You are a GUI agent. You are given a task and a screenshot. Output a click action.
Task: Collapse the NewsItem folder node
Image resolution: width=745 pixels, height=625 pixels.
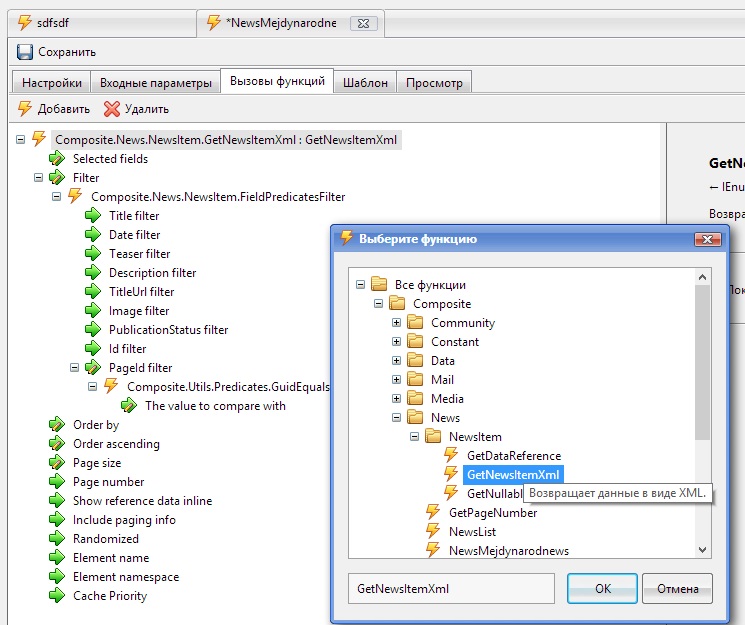(415, 437)
